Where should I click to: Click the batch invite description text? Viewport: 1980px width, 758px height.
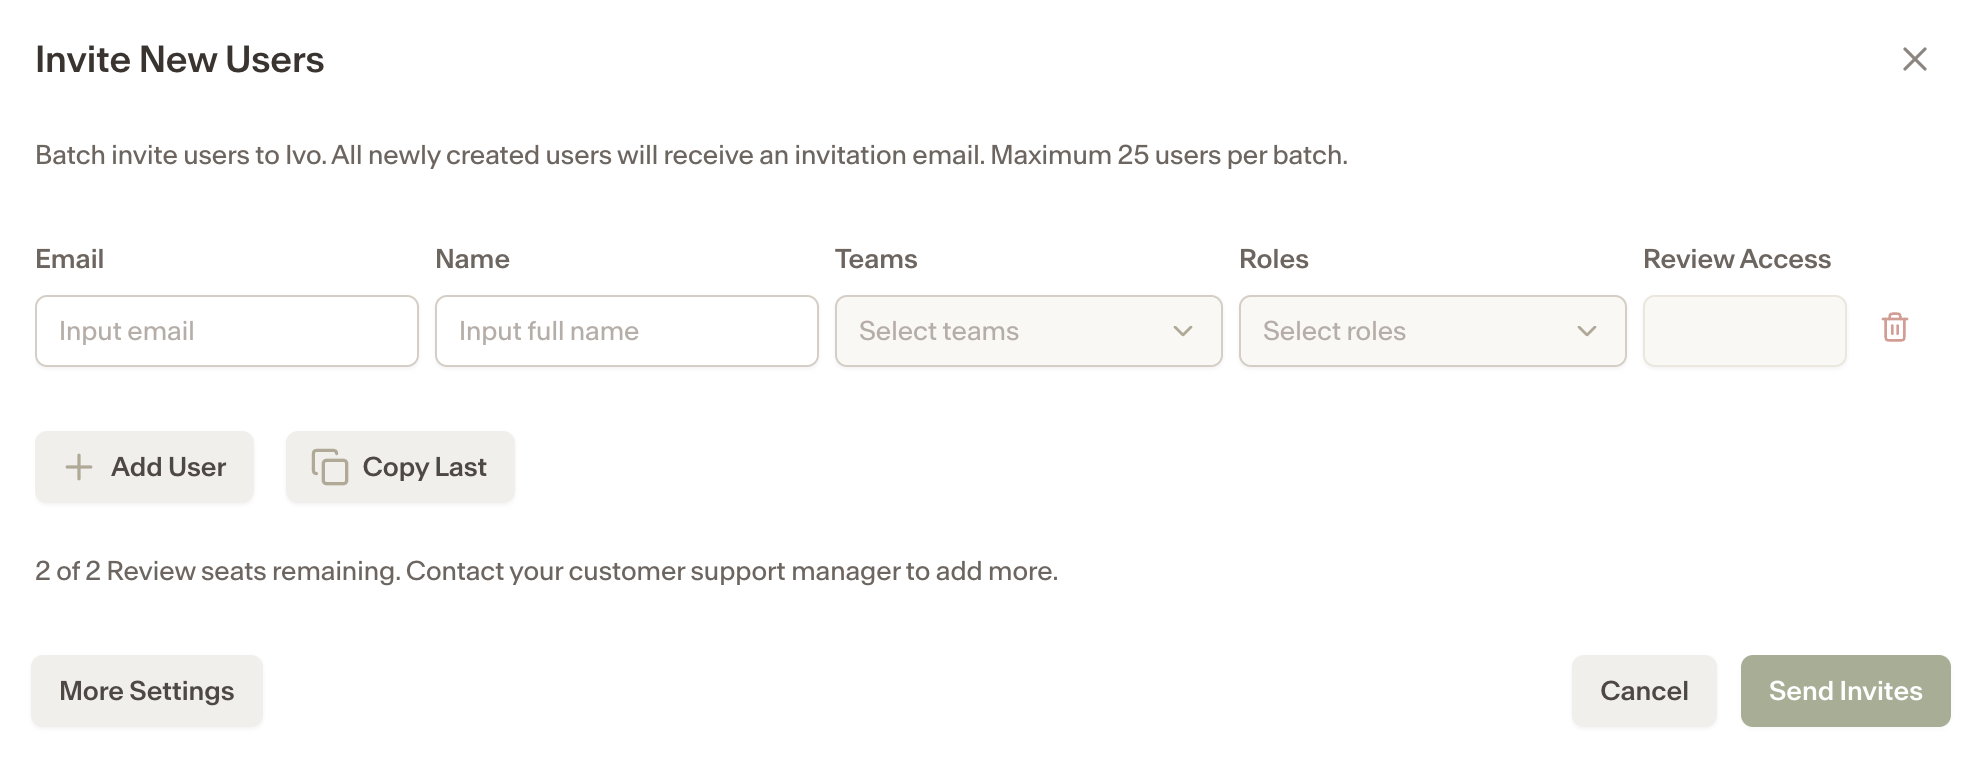click(x=691, y=155)
